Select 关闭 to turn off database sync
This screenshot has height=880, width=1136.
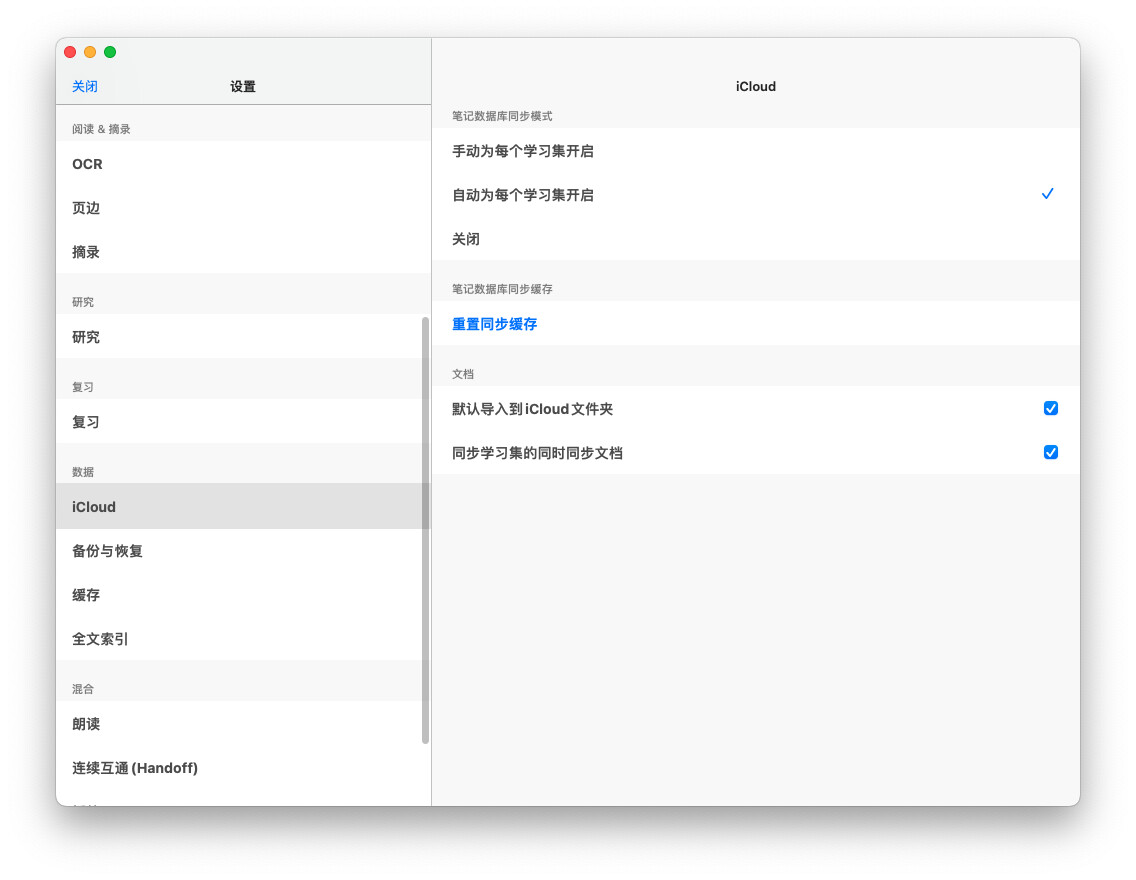[466, 239]
